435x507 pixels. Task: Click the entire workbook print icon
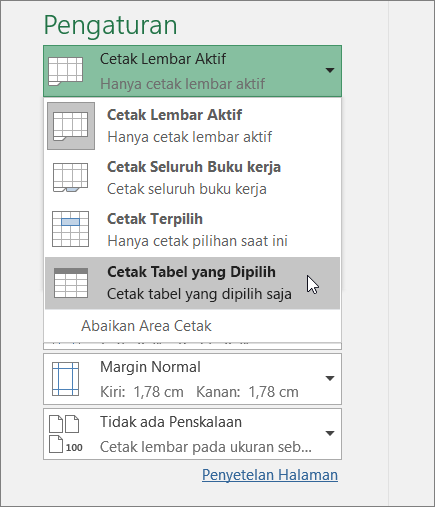tap(70, 178)
